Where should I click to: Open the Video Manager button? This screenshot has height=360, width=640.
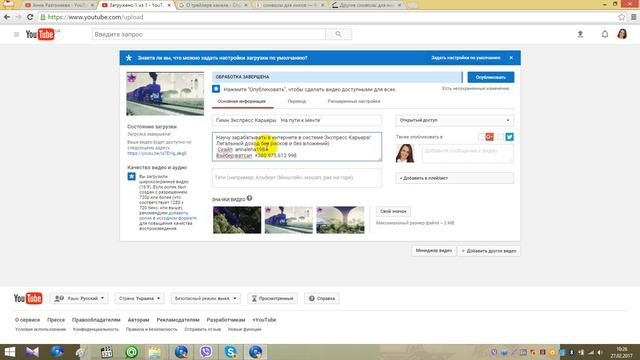[433, 251]
